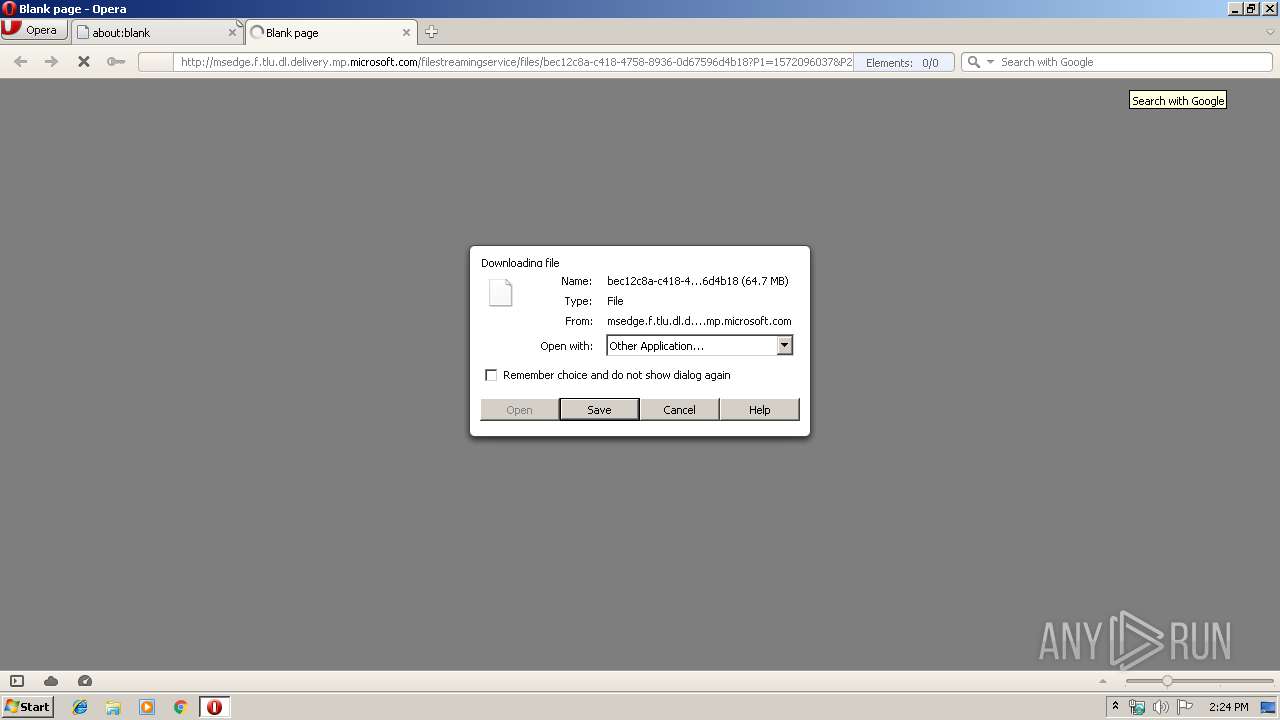
Task: Go forward with the Forward arrow
Action: click(52, 62)
